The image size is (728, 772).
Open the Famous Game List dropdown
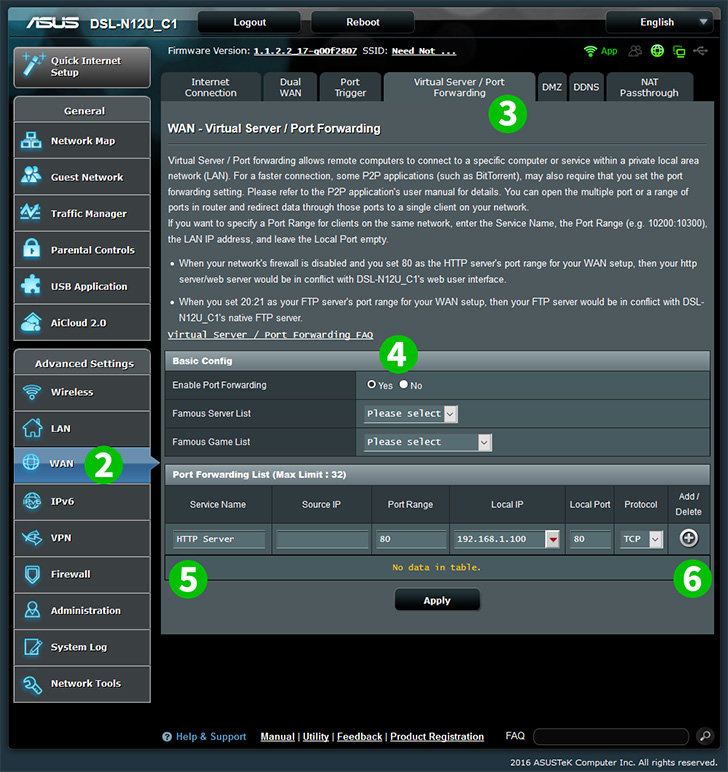[x=428, y=442]
